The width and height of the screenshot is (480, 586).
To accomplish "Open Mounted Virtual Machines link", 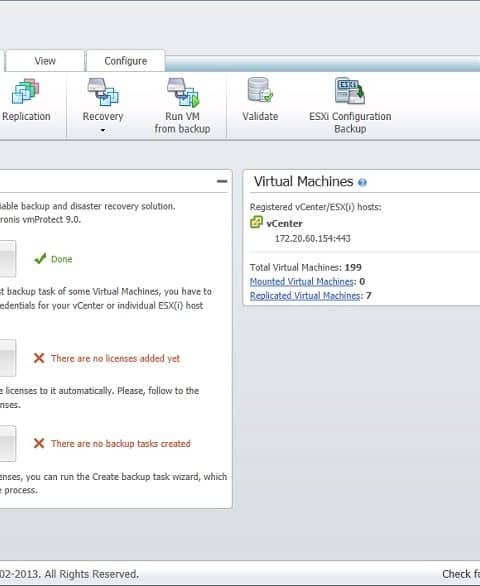I will point(302,281).
